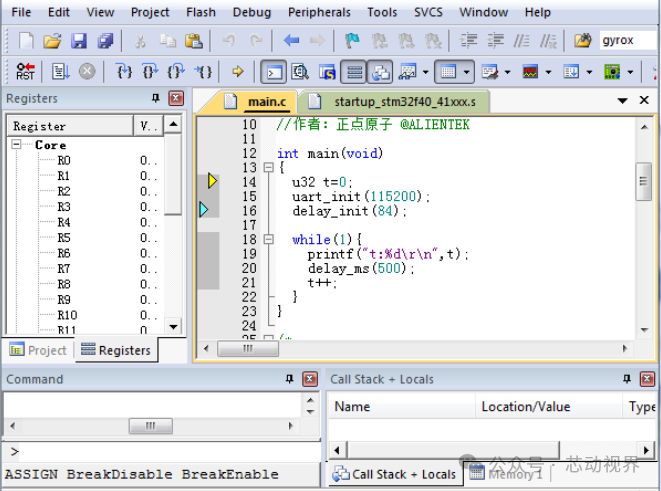Pin the Registers panel
Screen dimensions: 661x491
(156, 98)
